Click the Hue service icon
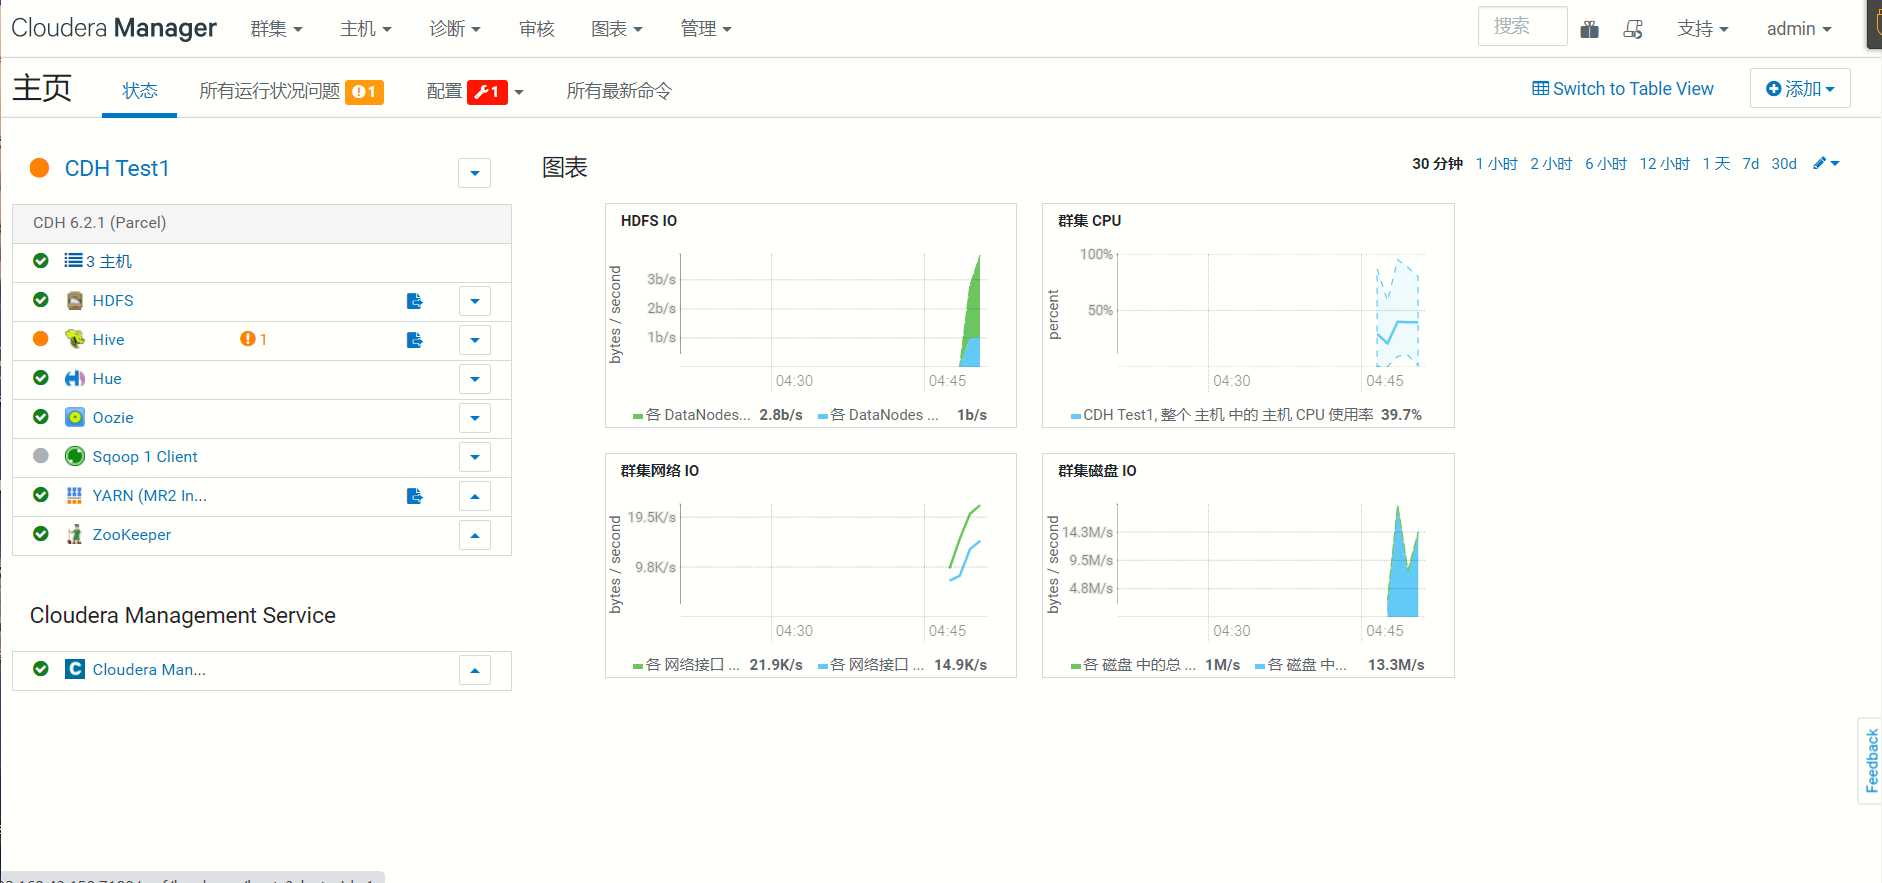The height and width of the screenshot is (883, 1882). click(74, 379)
